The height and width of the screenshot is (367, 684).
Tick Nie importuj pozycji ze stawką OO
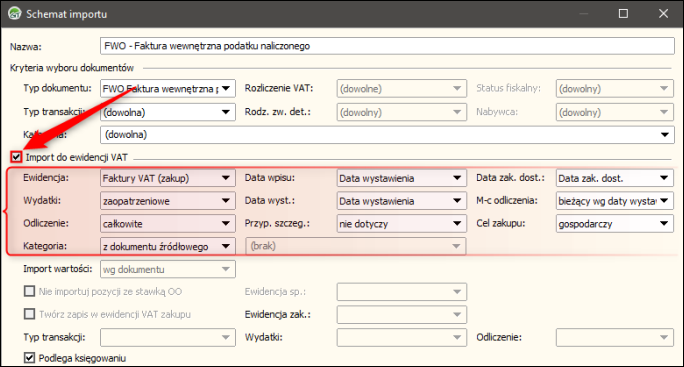pyautogui.click(x=29, y=291)
